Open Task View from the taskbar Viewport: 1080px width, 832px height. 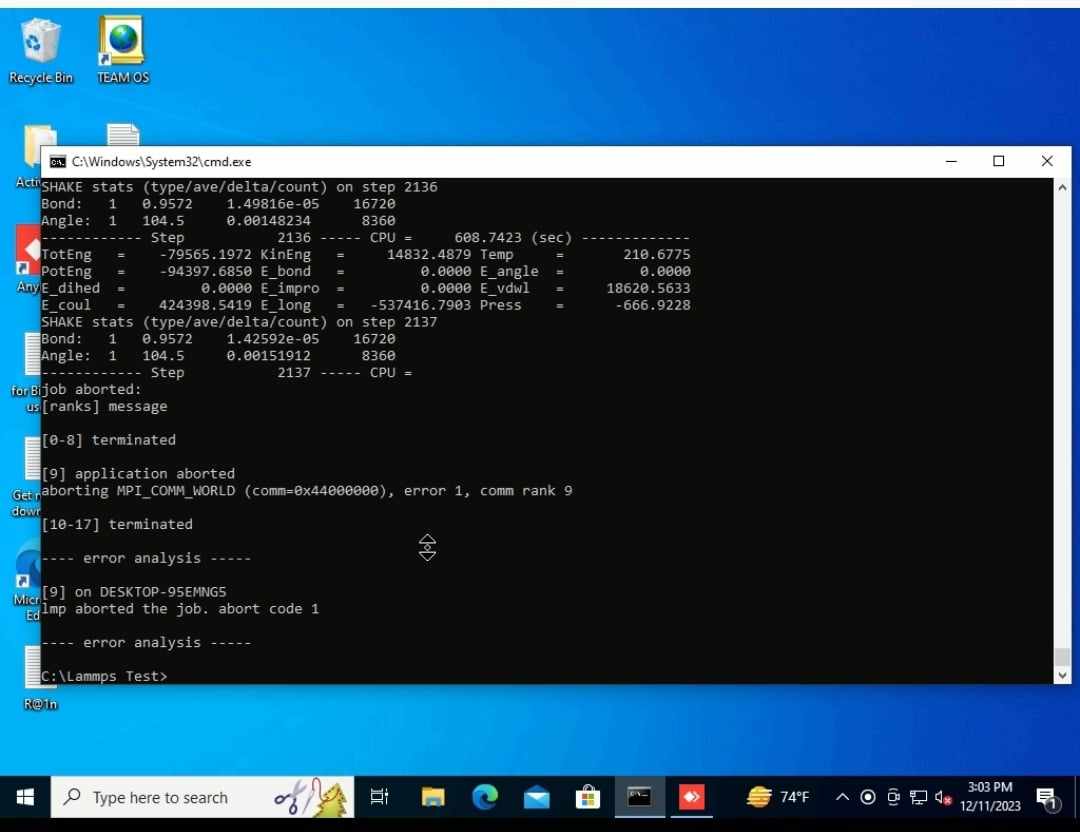coord(380,798)
